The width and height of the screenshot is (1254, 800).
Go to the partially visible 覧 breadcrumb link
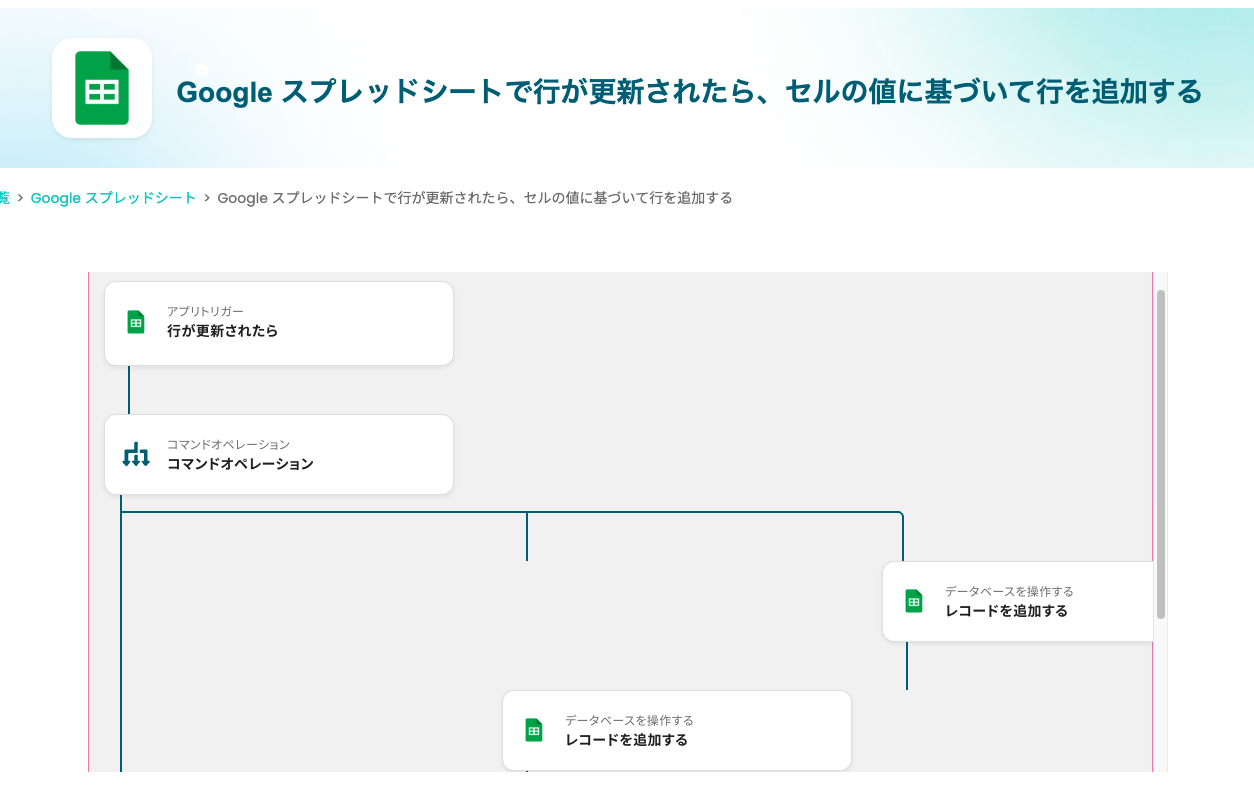point(4,198)
